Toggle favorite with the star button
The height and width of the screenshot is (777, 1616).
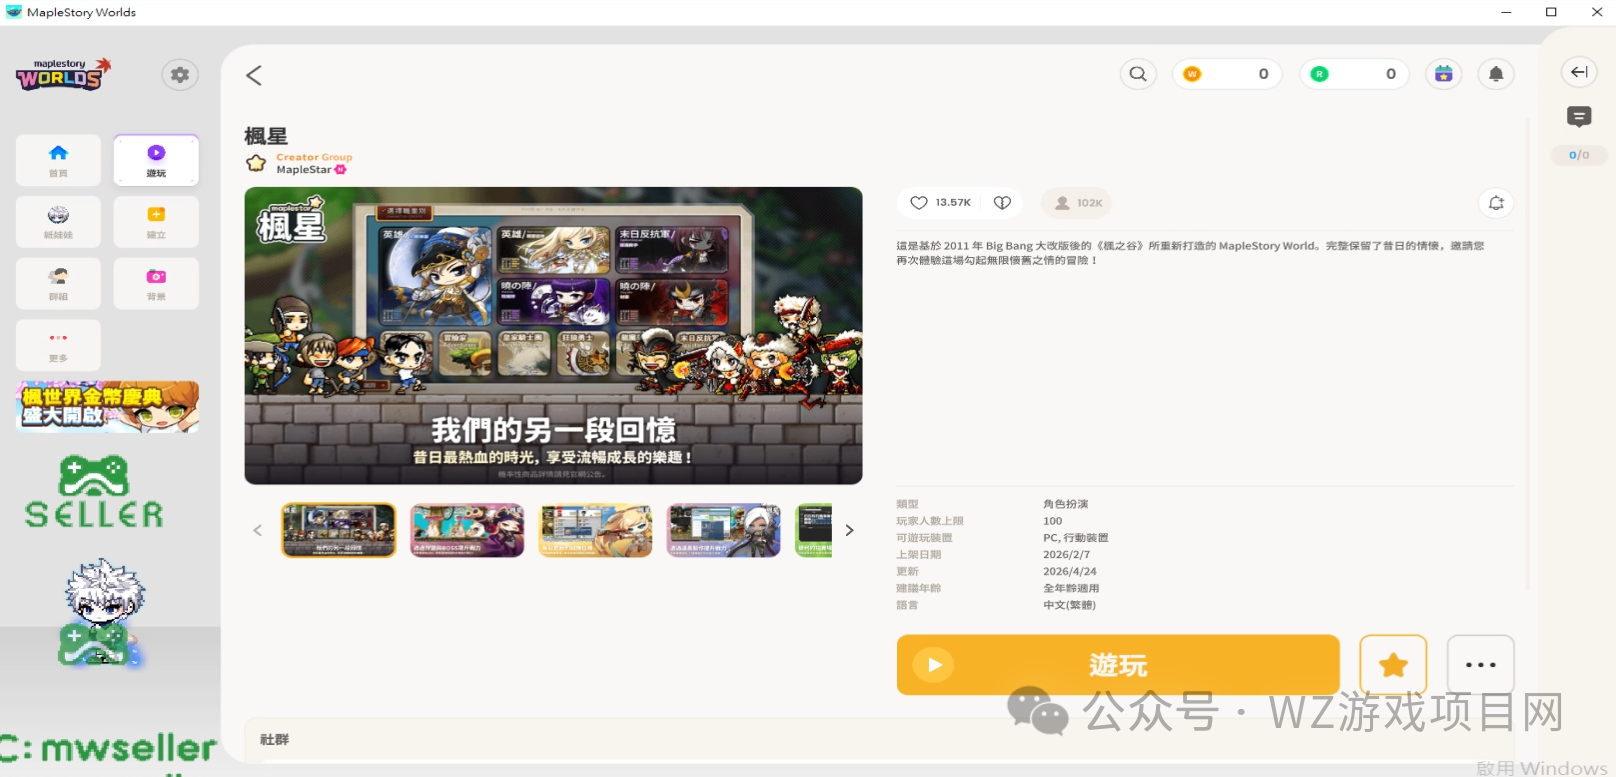pos(1393,665)
